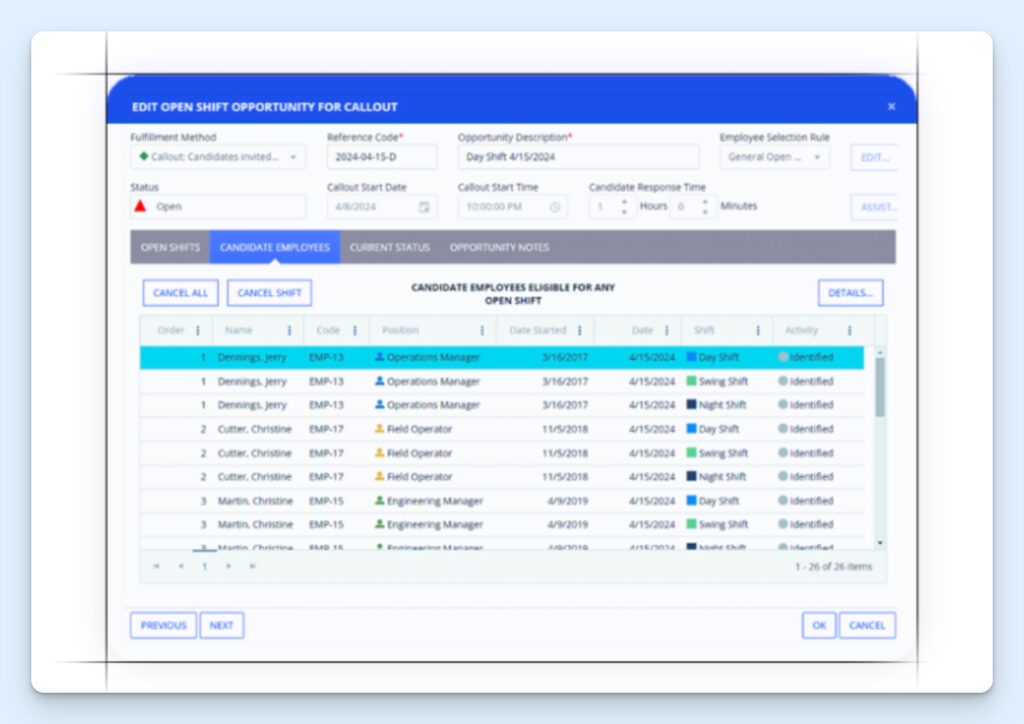
Task: Expand the Fulfillment Method dropdown
Action: click(293, 157)
